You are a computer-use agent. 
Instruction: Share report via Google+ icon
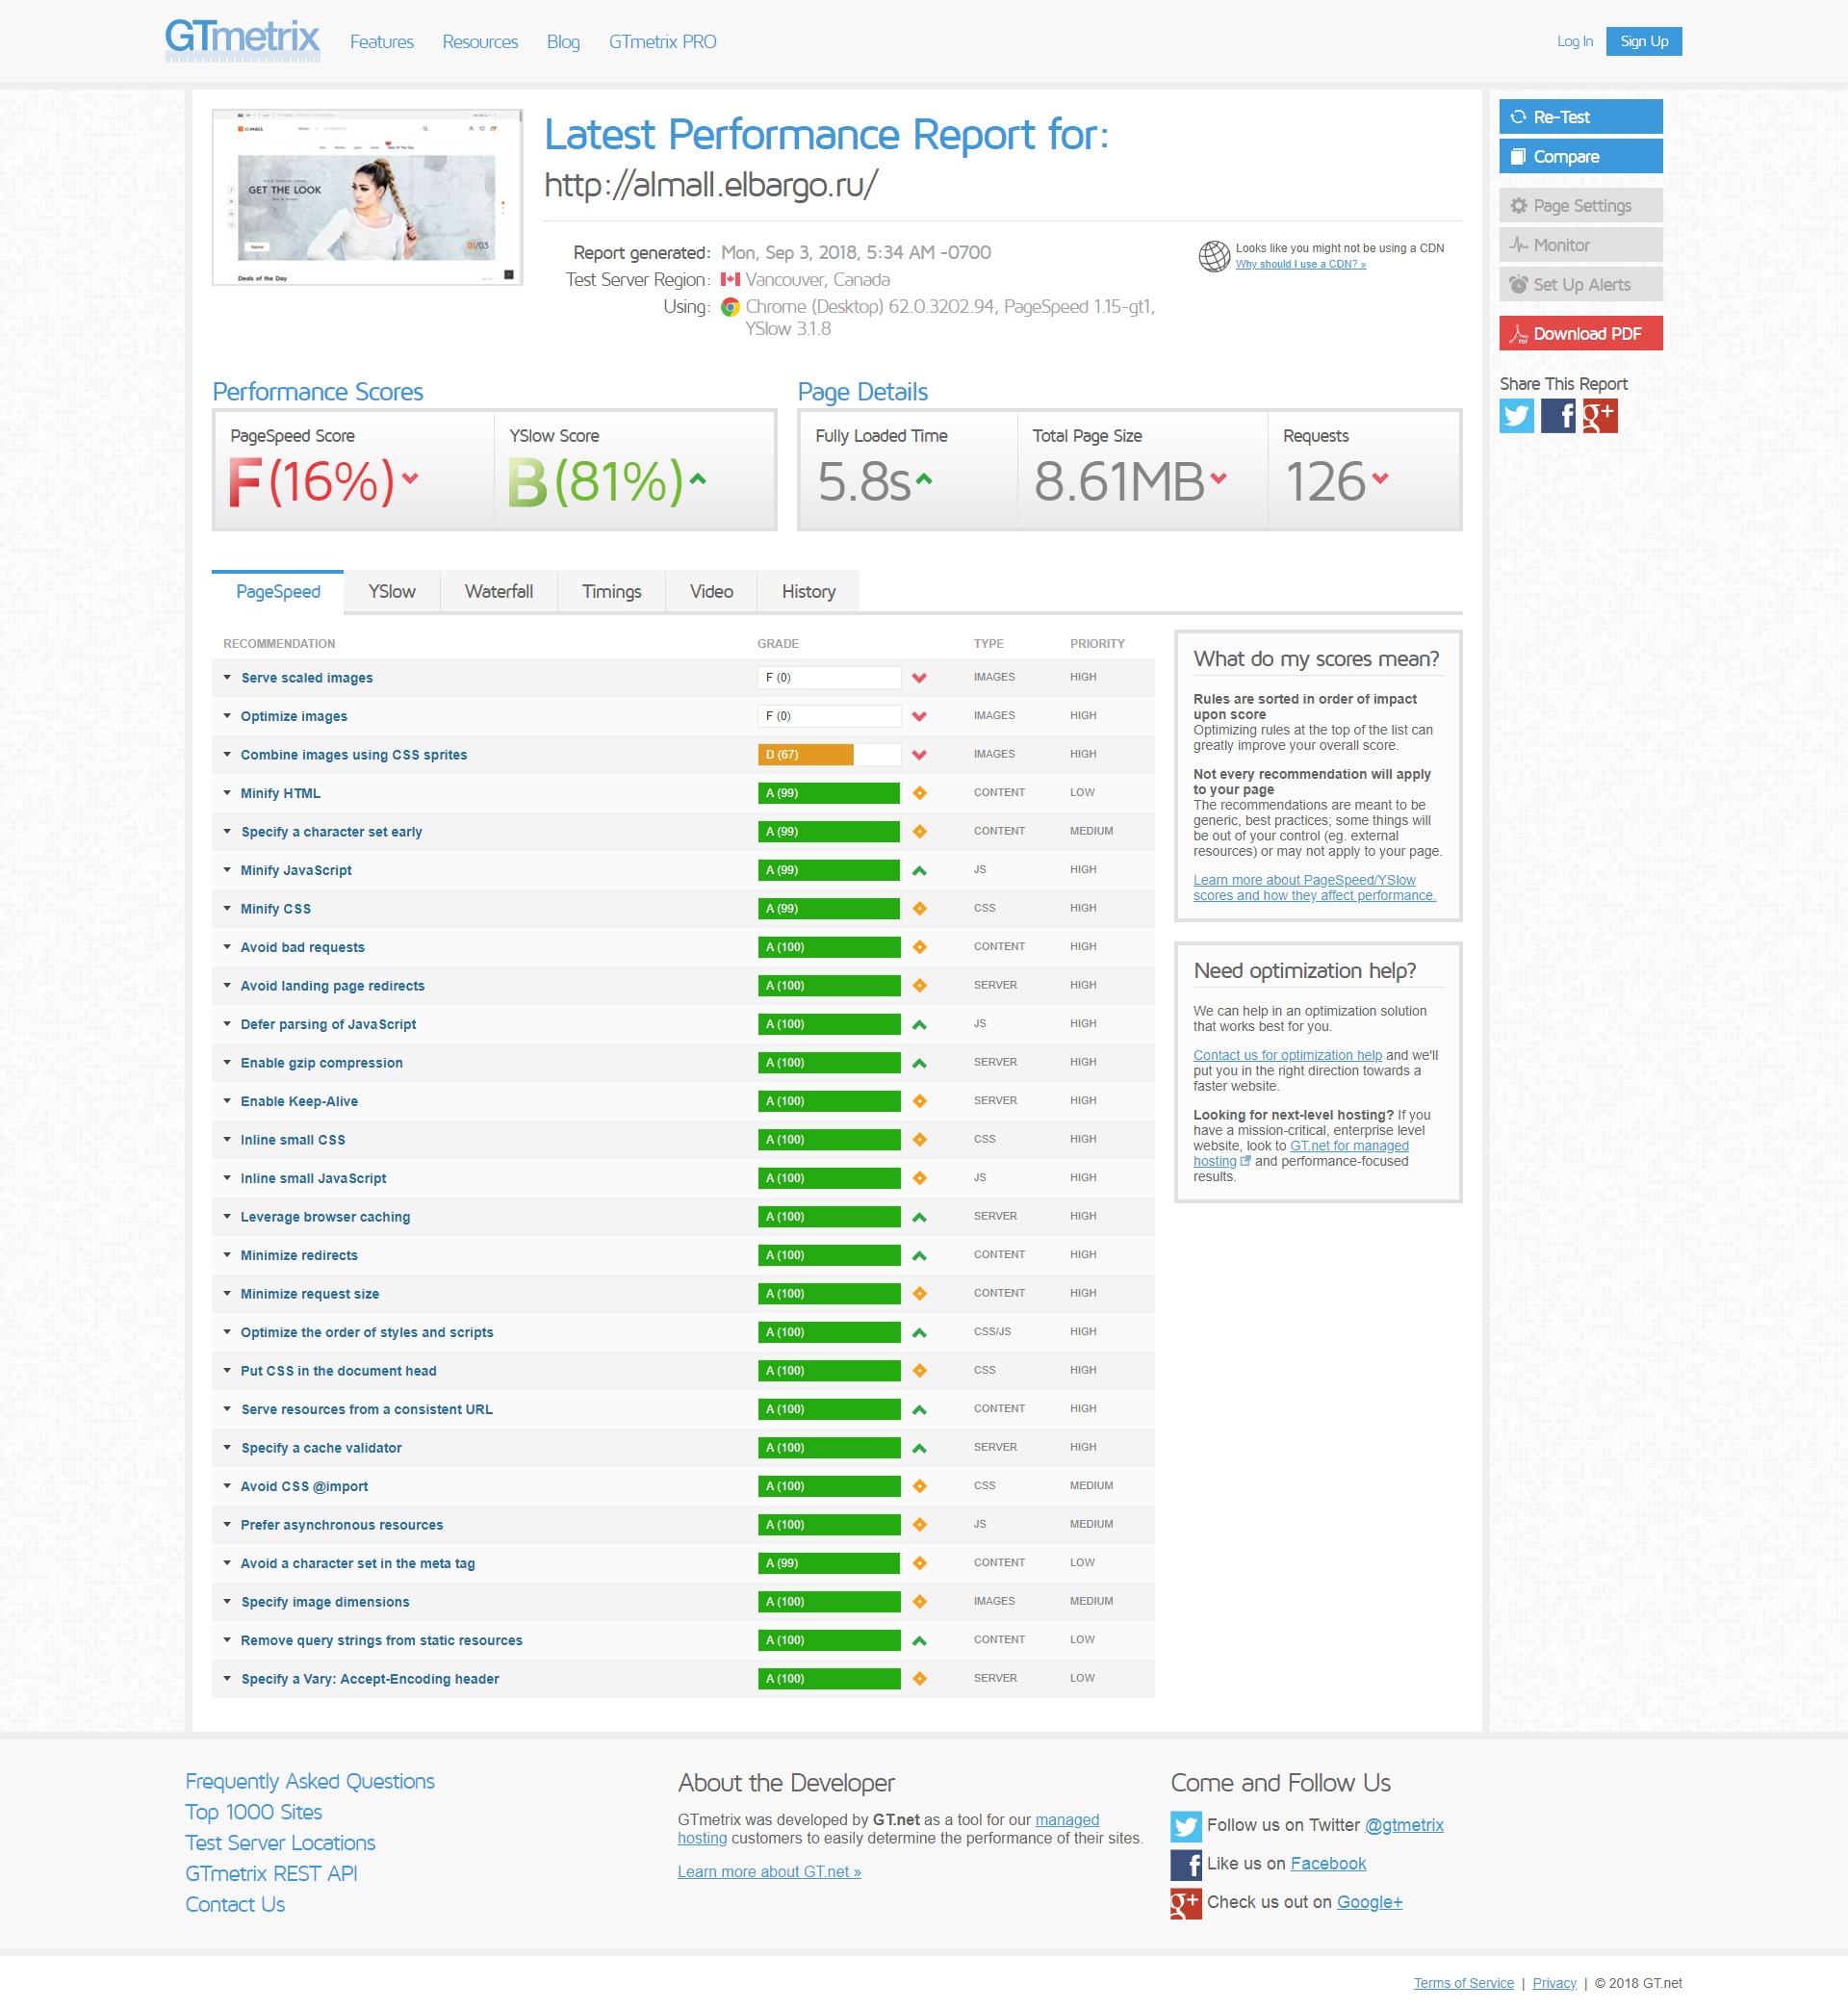click(1599, 416)
